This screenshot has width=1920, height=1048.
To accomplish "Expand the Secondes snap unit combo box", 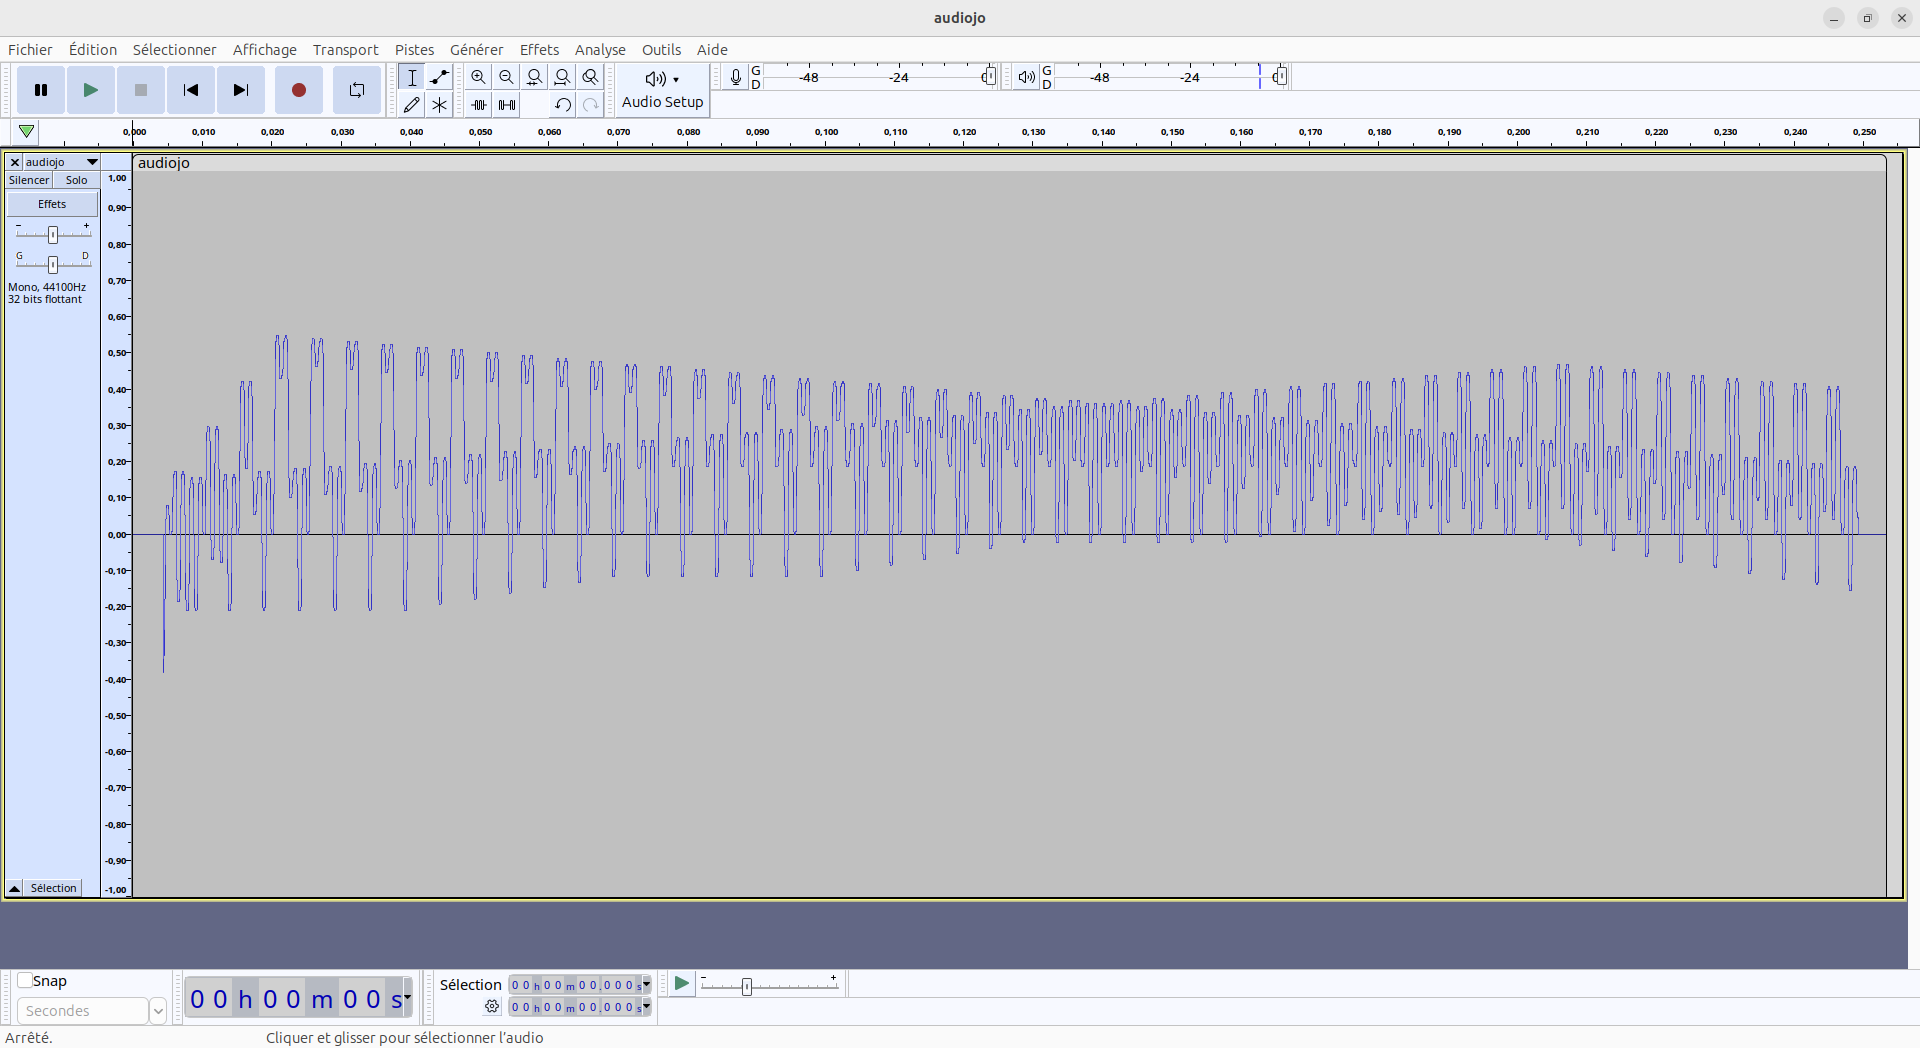I will (x=157, y=1011).
